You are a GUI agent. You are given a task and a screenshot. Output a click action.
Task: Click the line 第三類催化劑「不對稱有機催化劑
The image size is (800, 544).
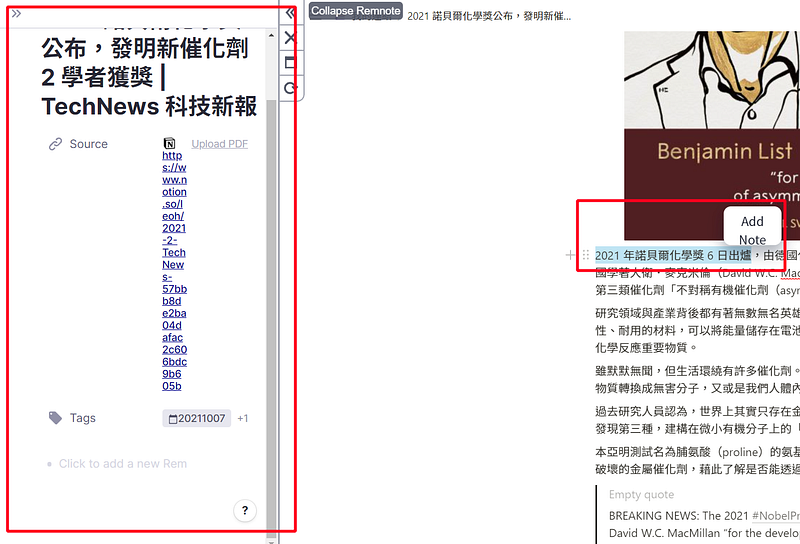tap(697, 290)
